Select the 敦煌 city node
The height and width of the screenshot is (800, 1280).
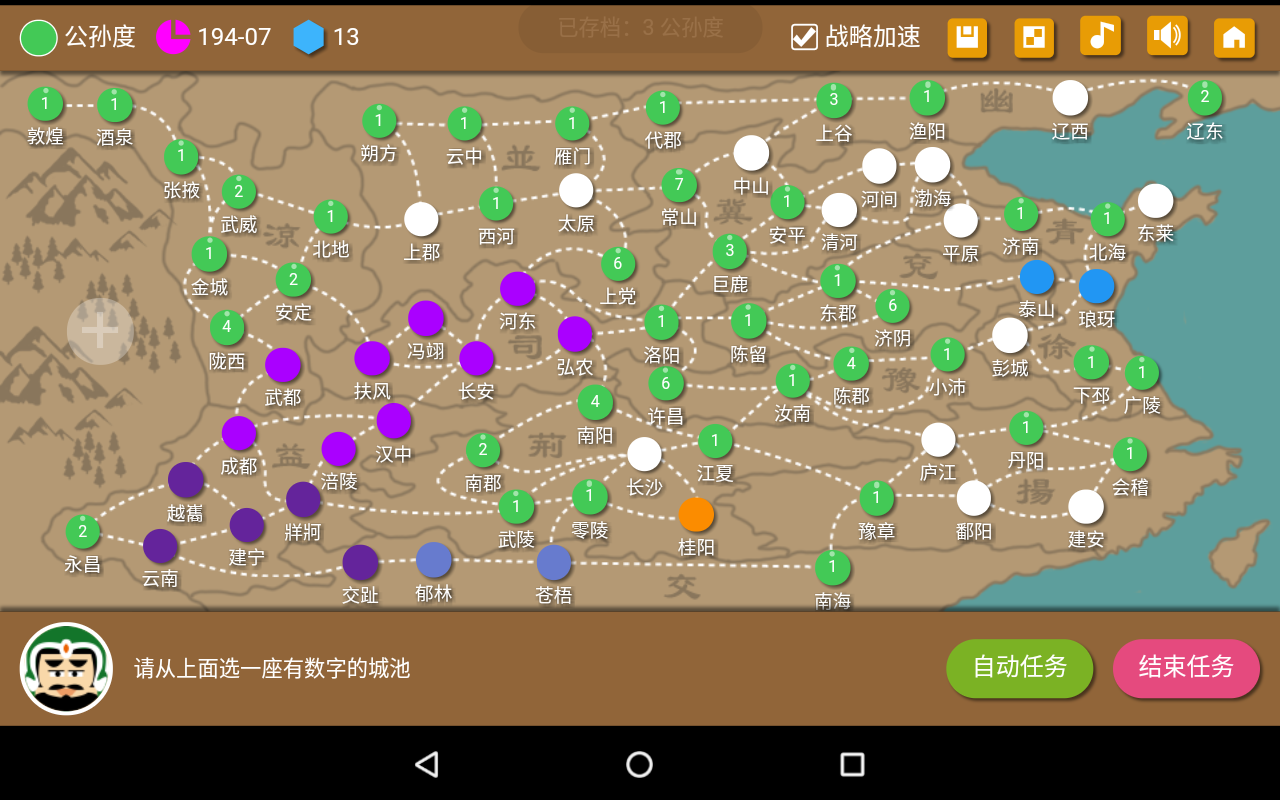pyautogui.click(x=45, y=104)
